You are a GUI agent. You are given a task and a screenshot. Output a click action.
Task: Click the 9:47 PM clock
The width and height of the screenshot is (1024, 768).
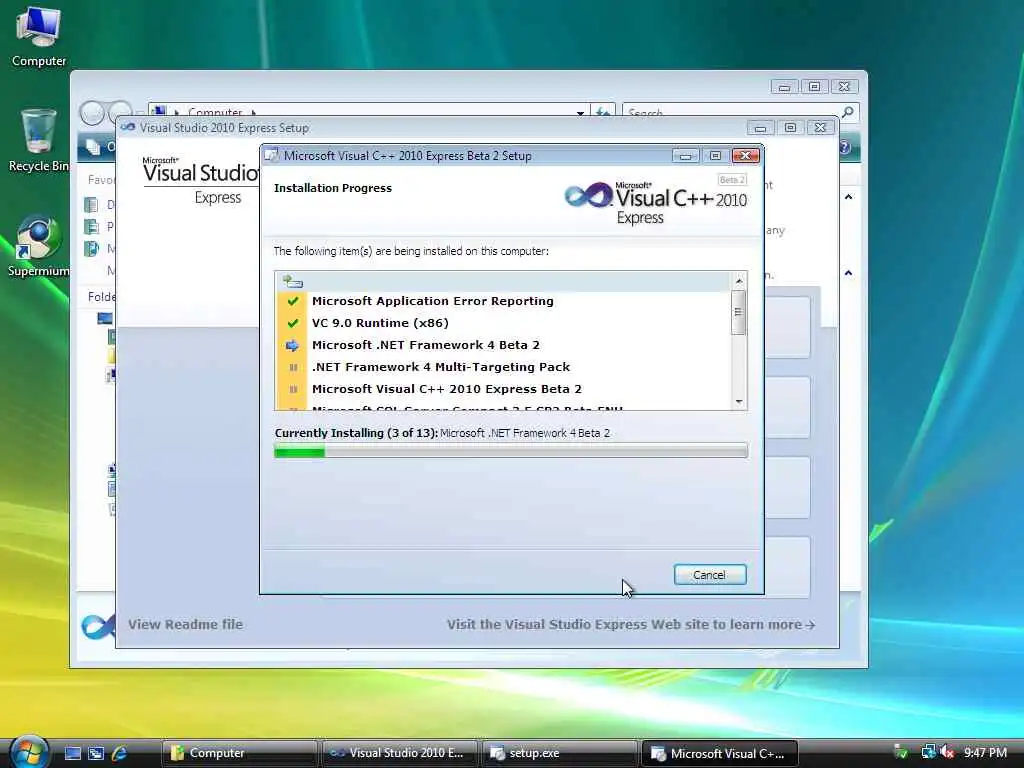click(x=985, y=753)
